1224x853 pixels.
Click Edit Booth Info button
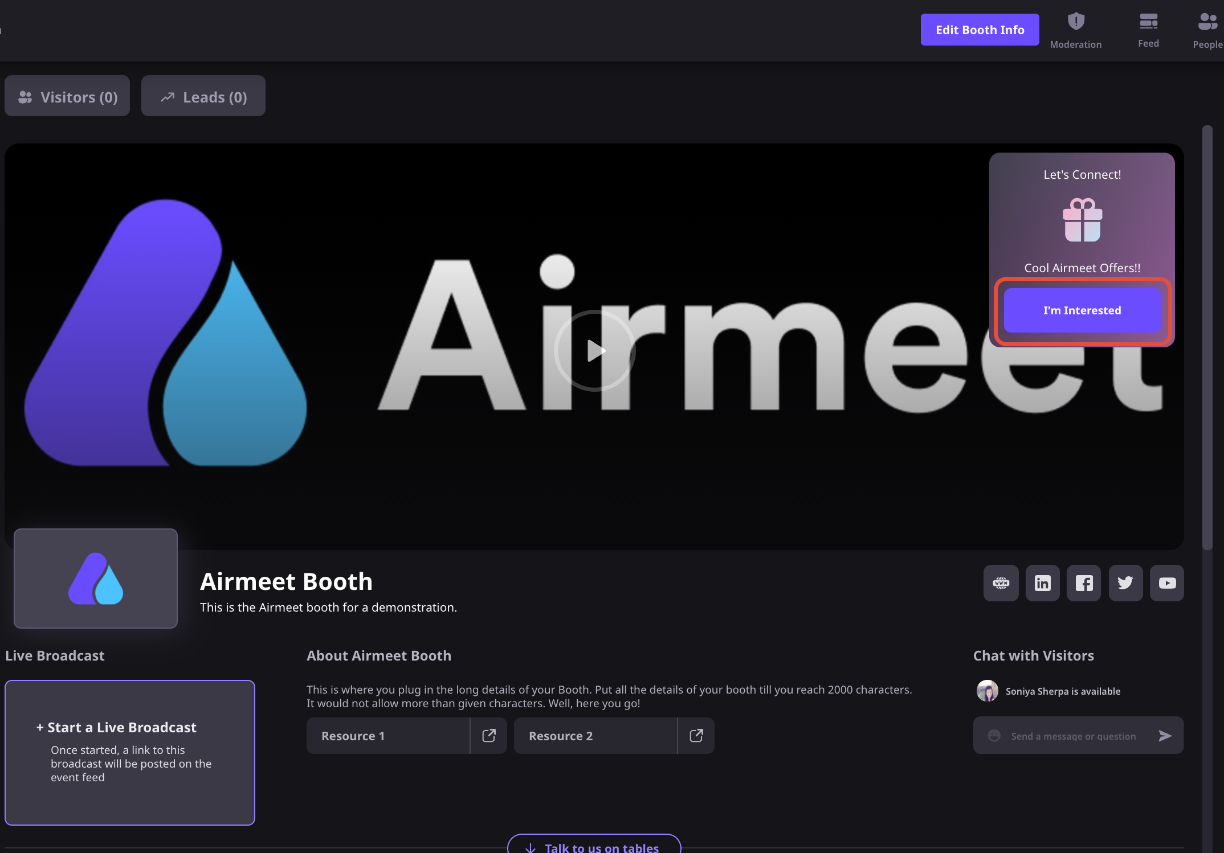coord(980,30)
